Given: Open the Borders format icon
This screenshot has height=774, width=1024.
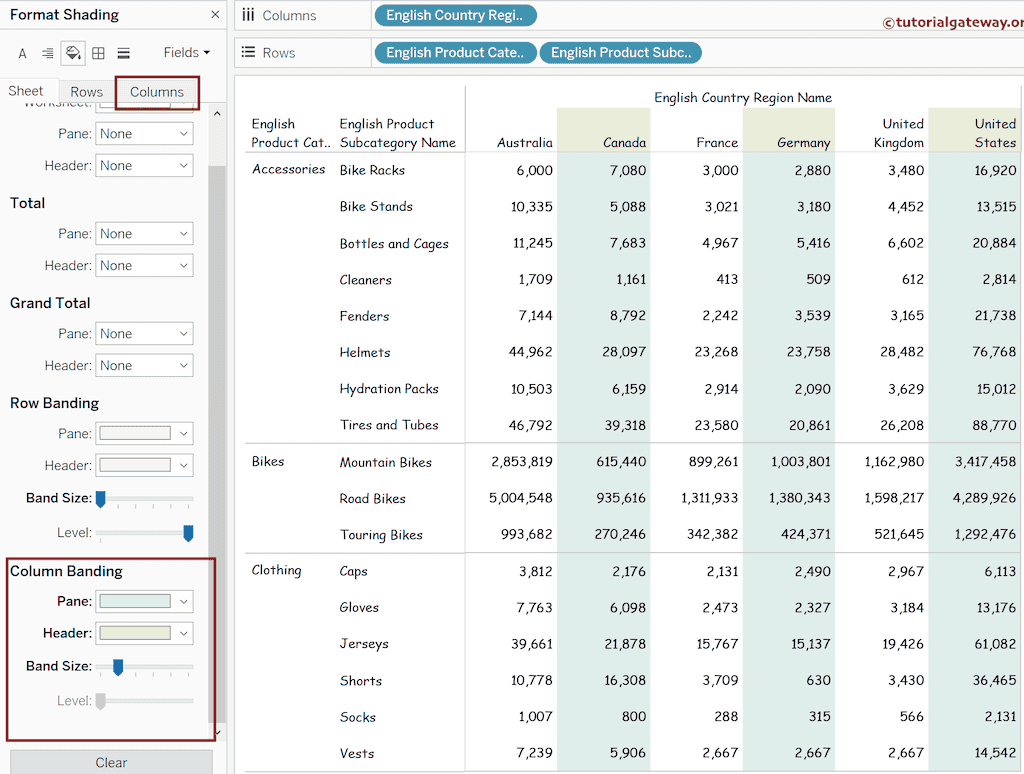Looking at the screenshot, I should point(98,54).
